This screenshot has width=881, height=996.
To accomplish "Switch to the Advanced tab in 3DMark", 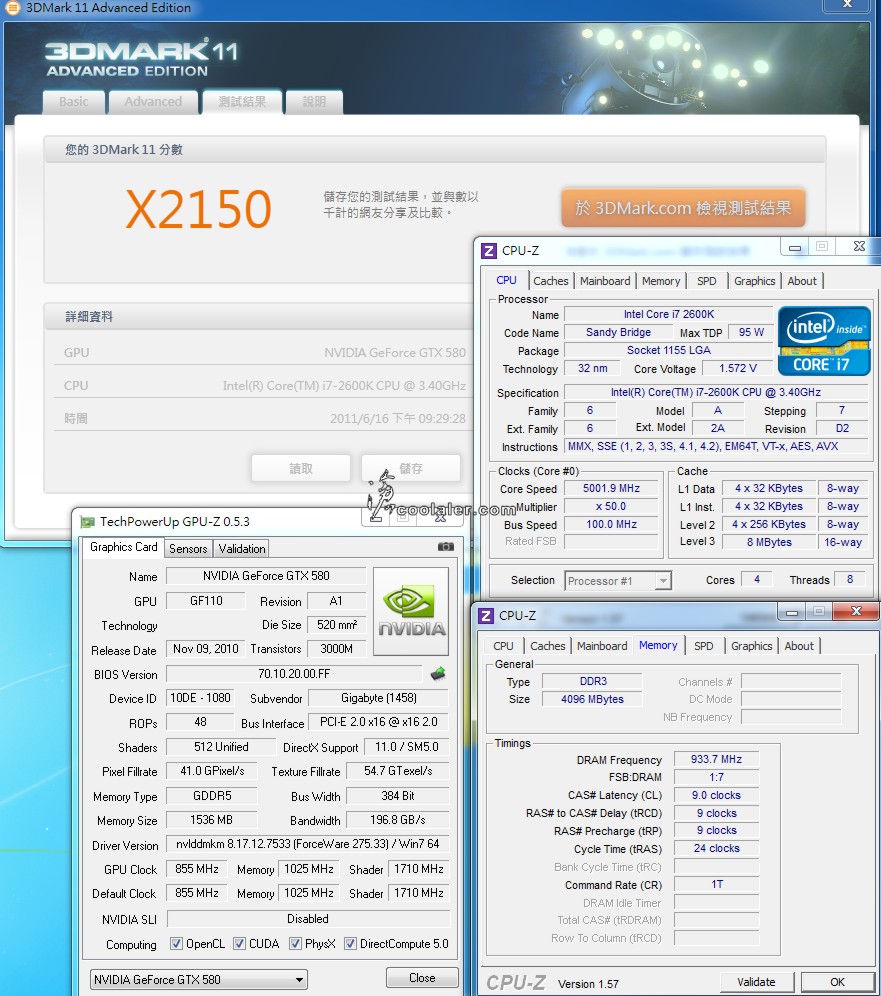I will pos(153,102).
